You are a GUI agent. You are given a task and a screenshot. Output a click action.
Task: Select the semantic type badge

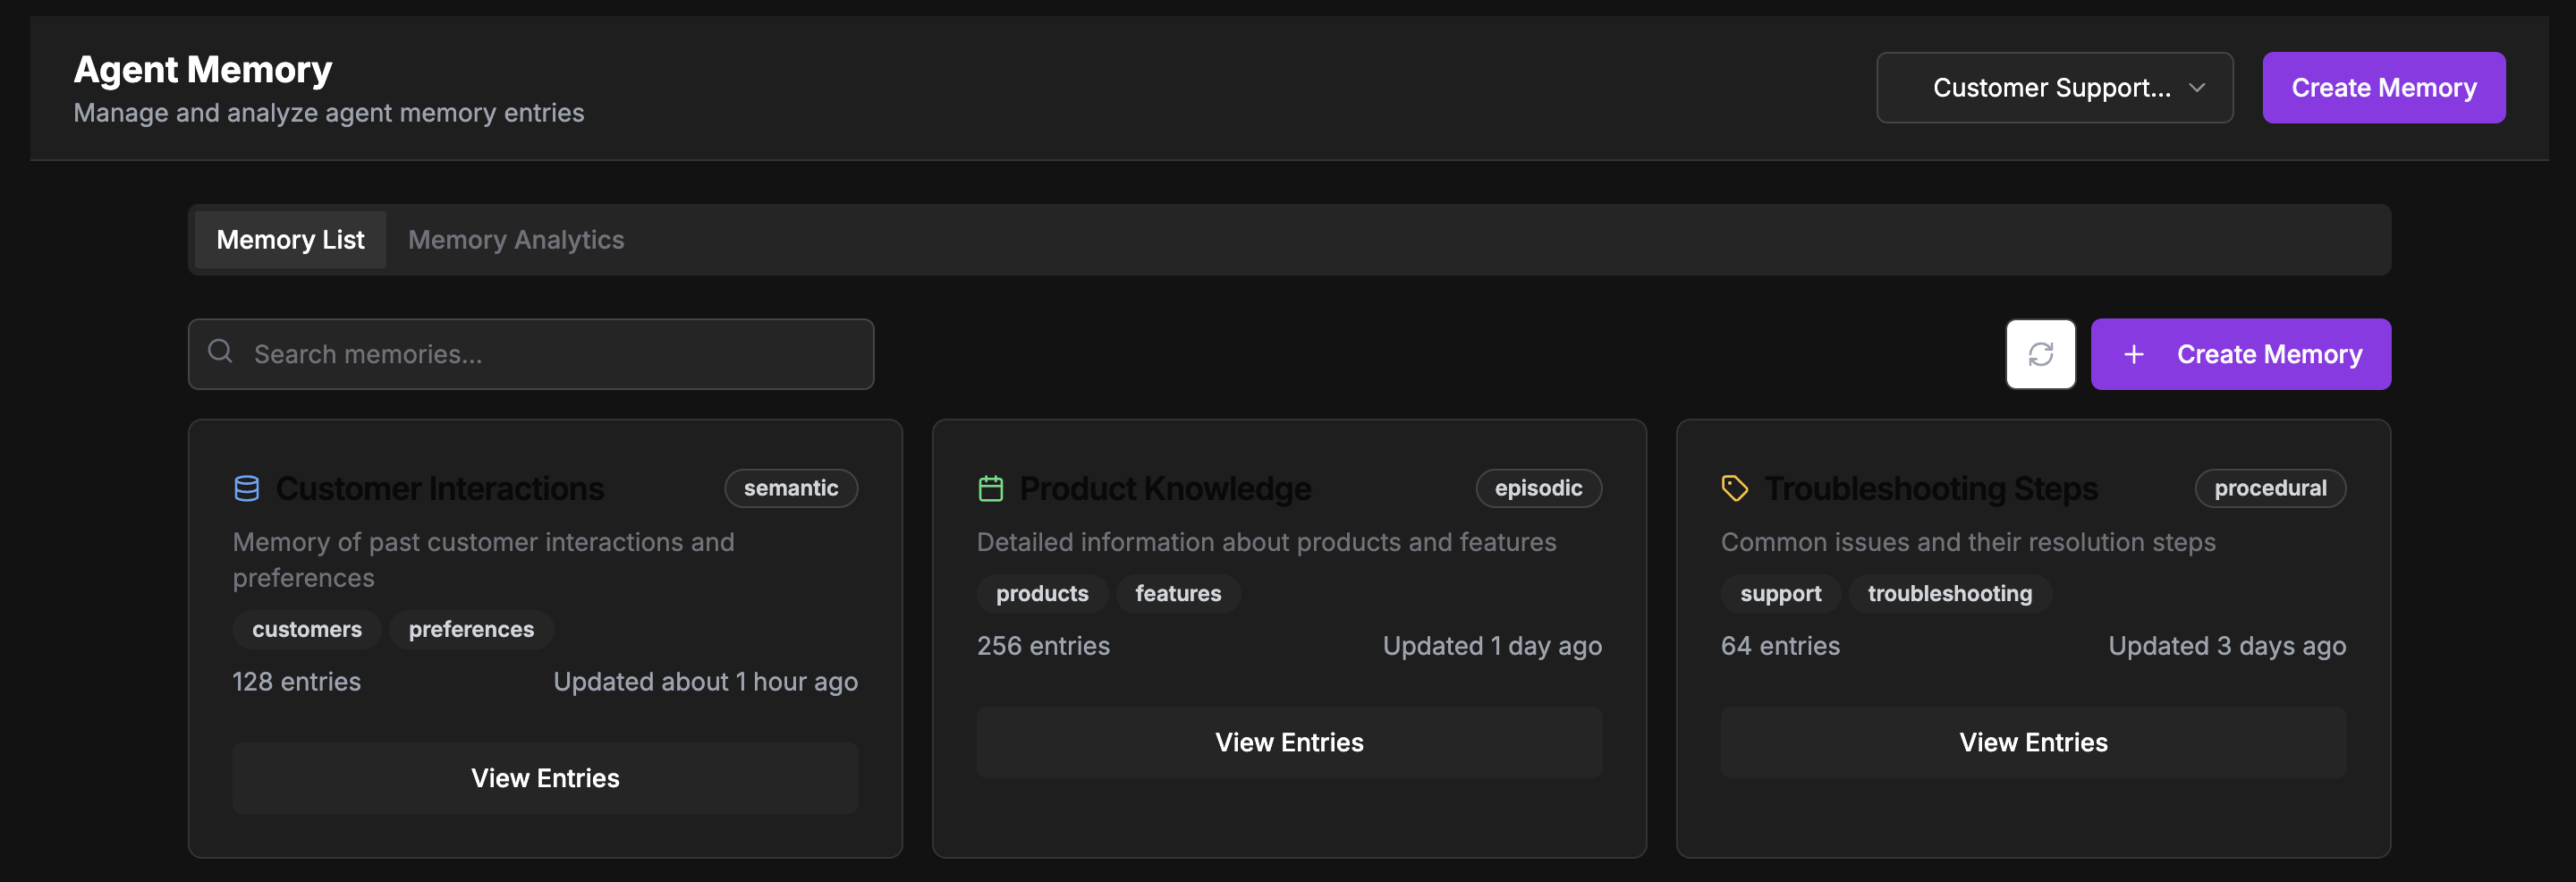790,488
